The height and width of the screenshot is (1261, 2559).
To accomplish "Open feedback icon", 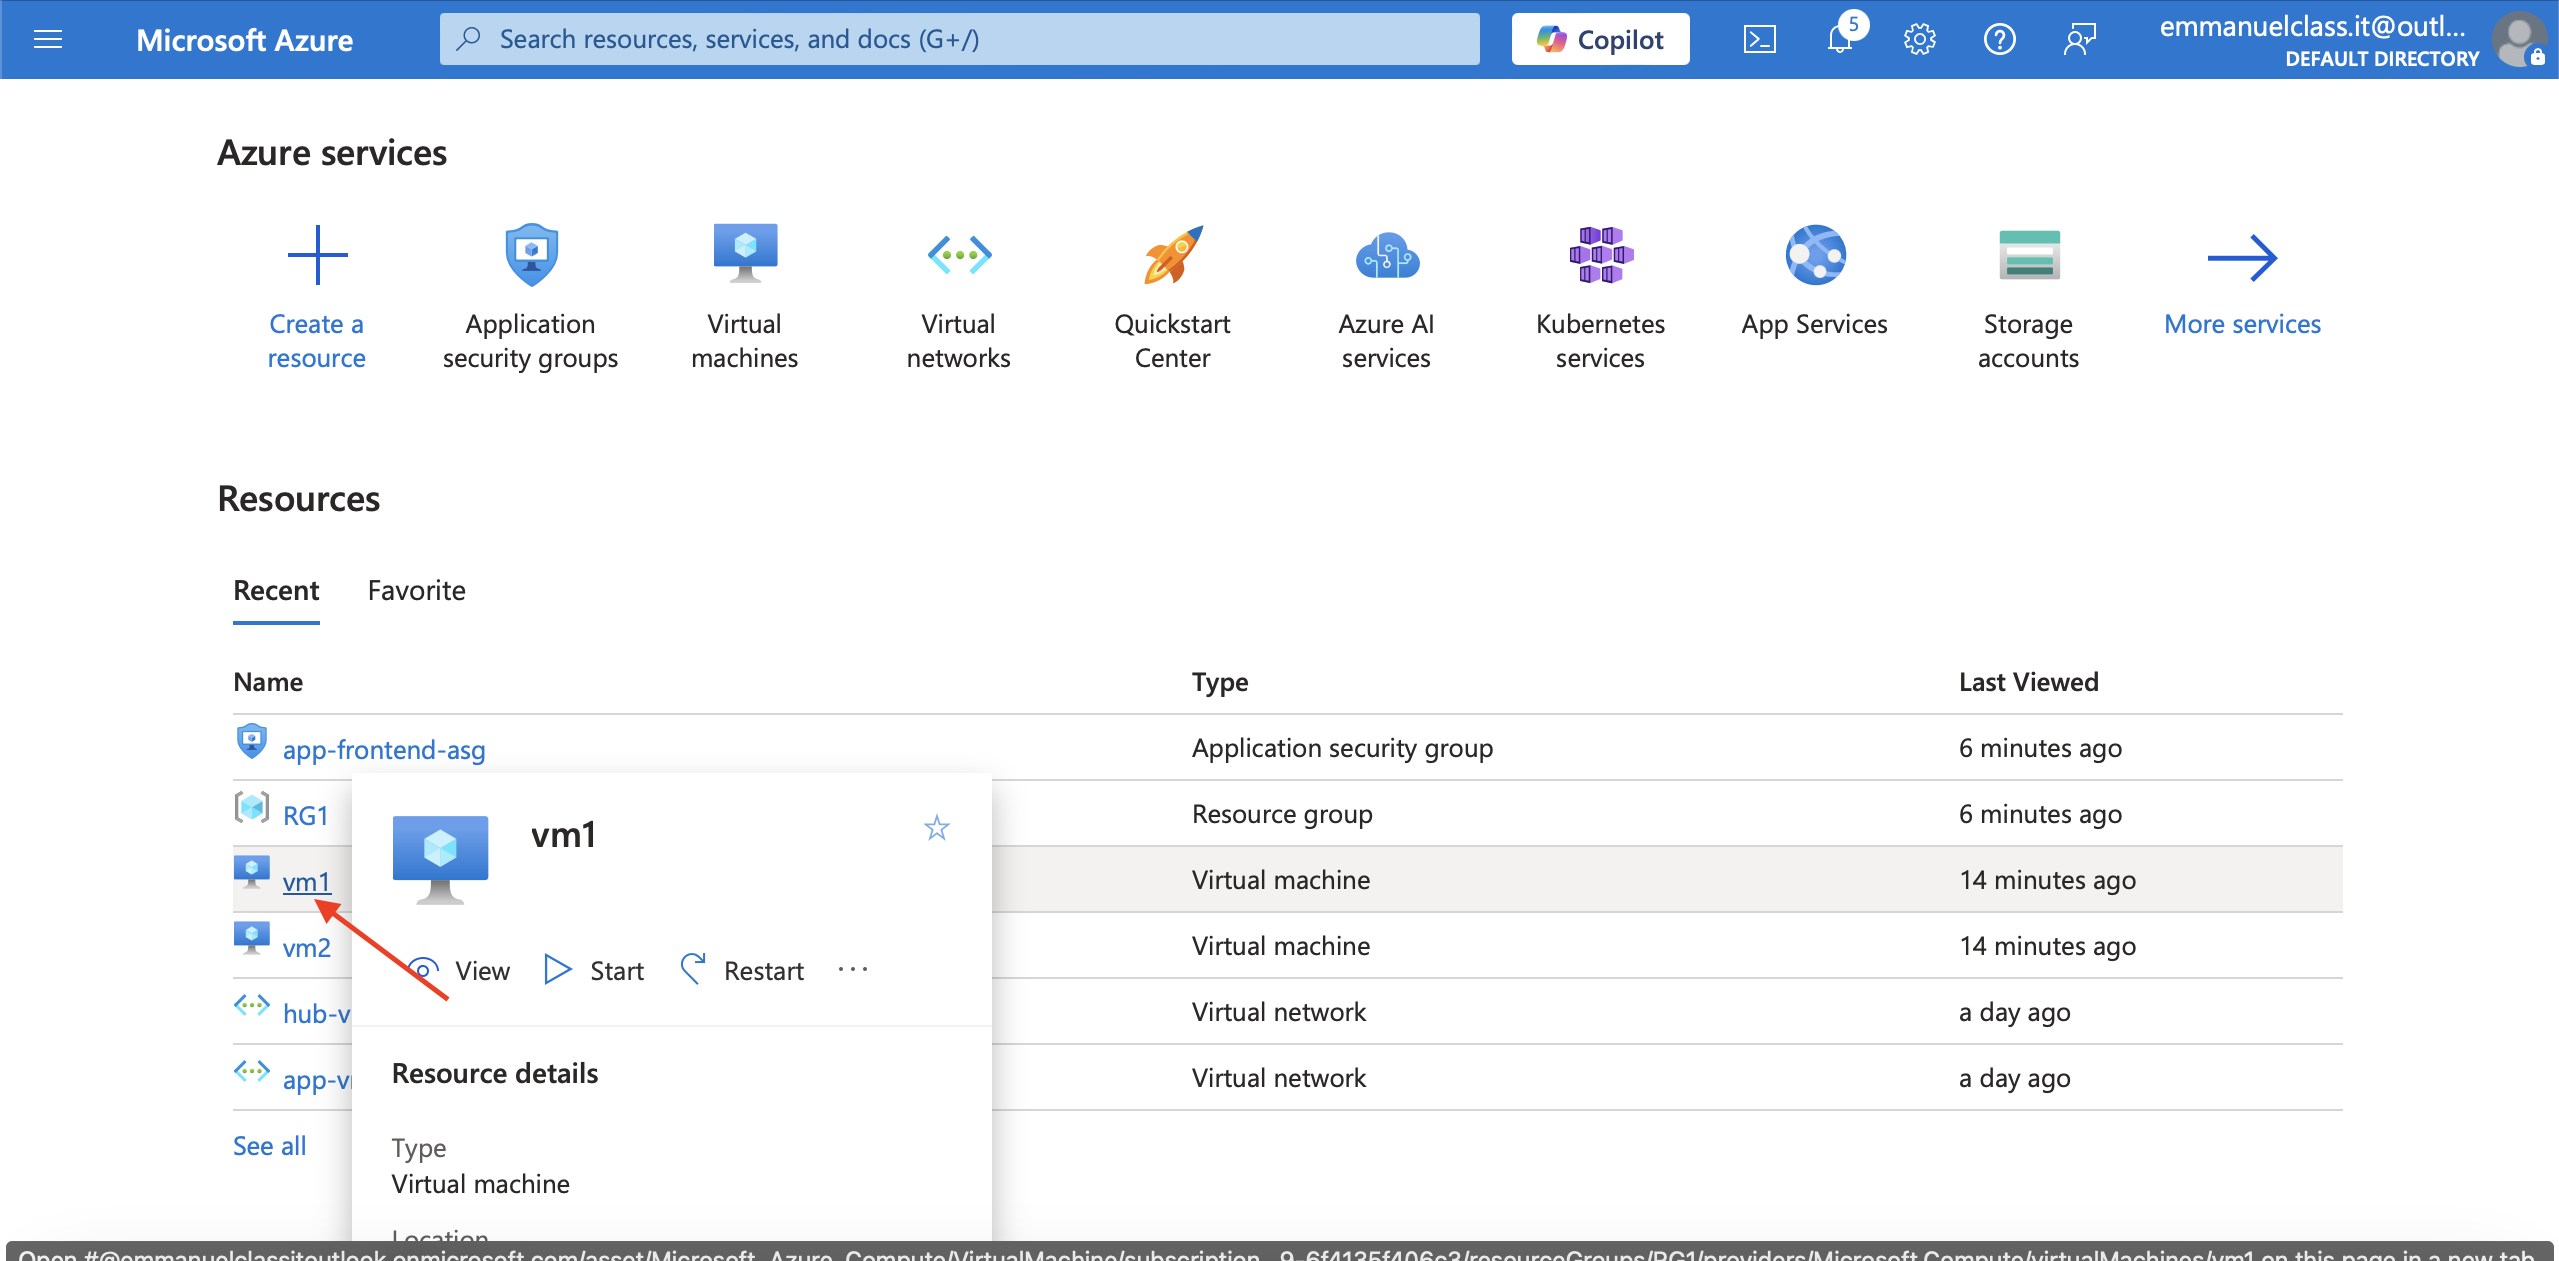I will pyautogui.click(x=2079, y=39).
